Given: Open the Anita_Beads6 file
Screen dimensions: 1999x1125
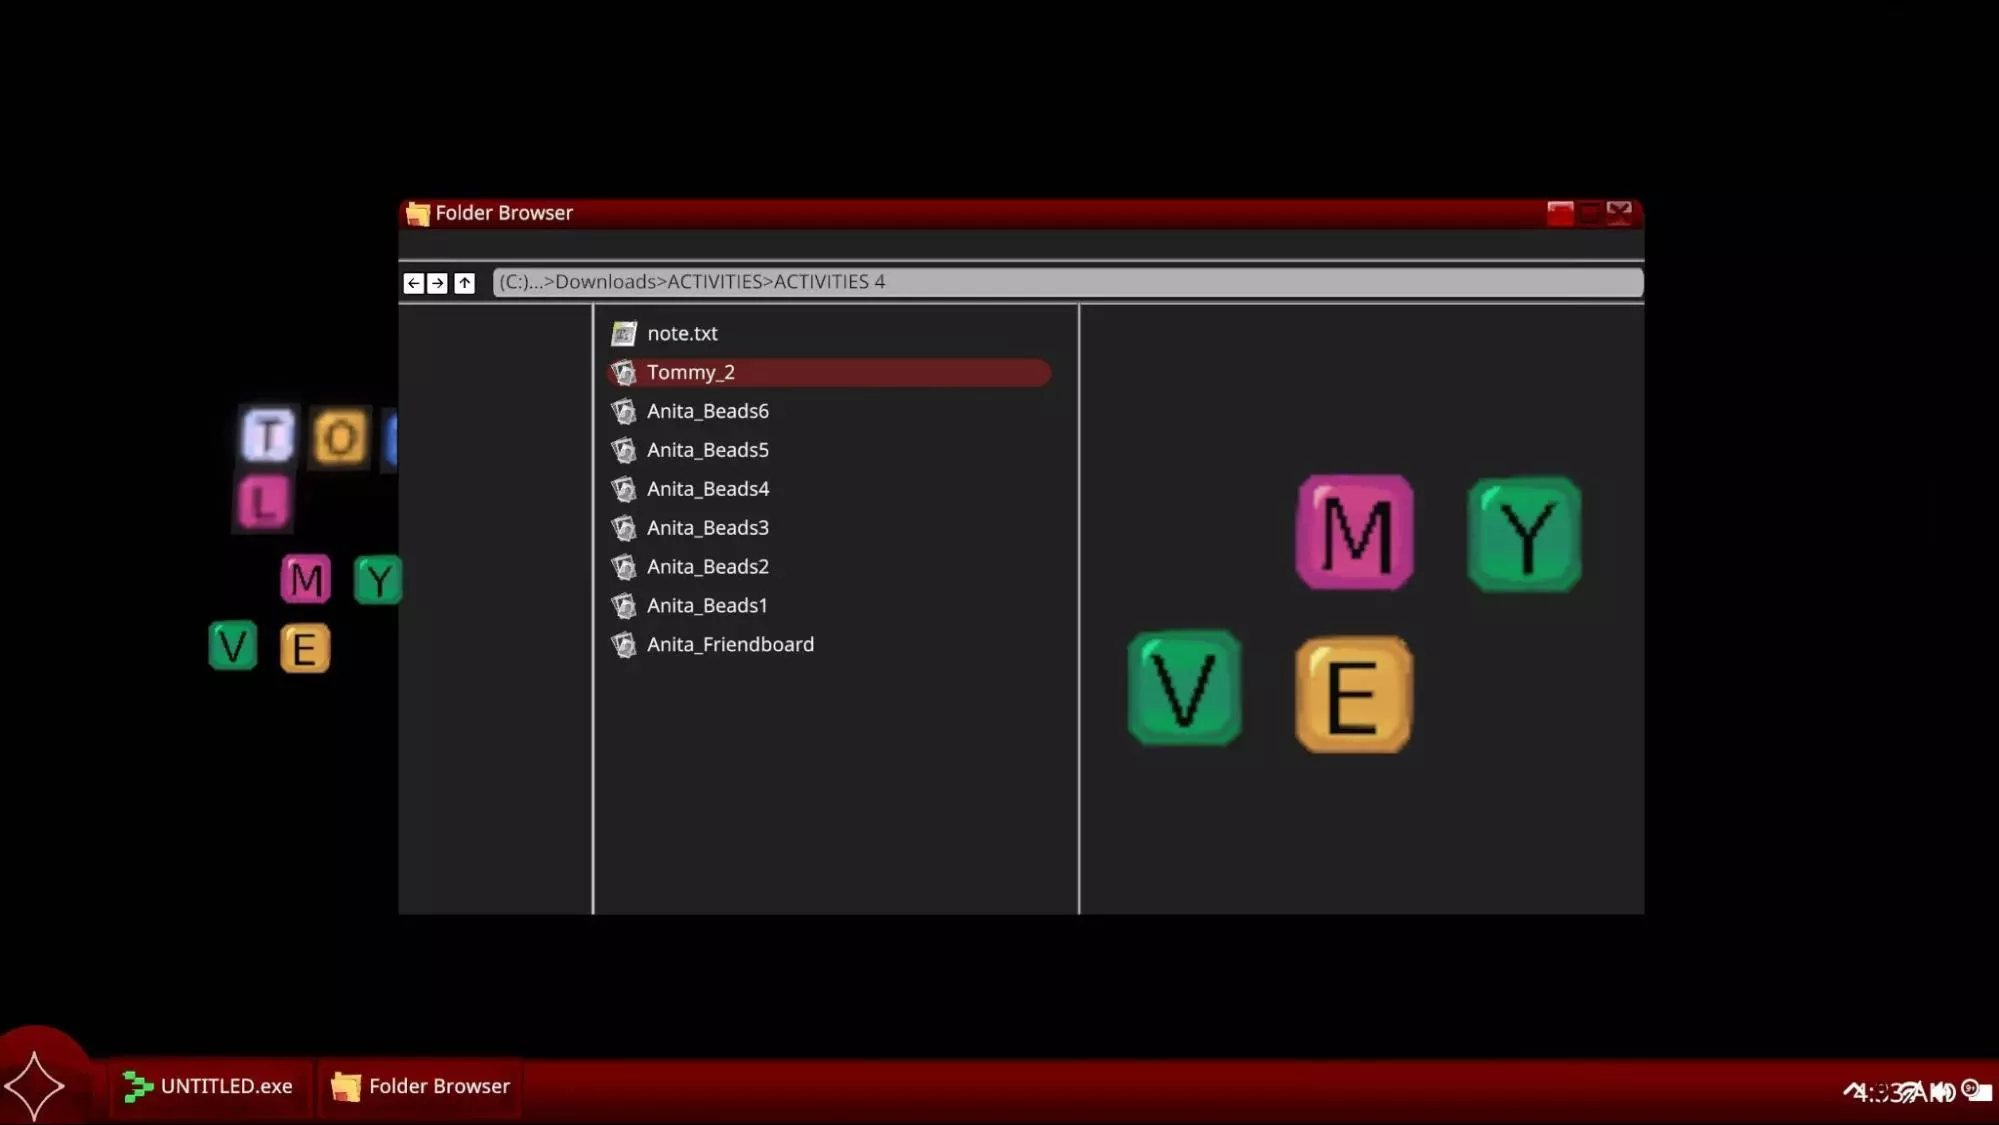Looking at the screenshot, I should point(707,411).
